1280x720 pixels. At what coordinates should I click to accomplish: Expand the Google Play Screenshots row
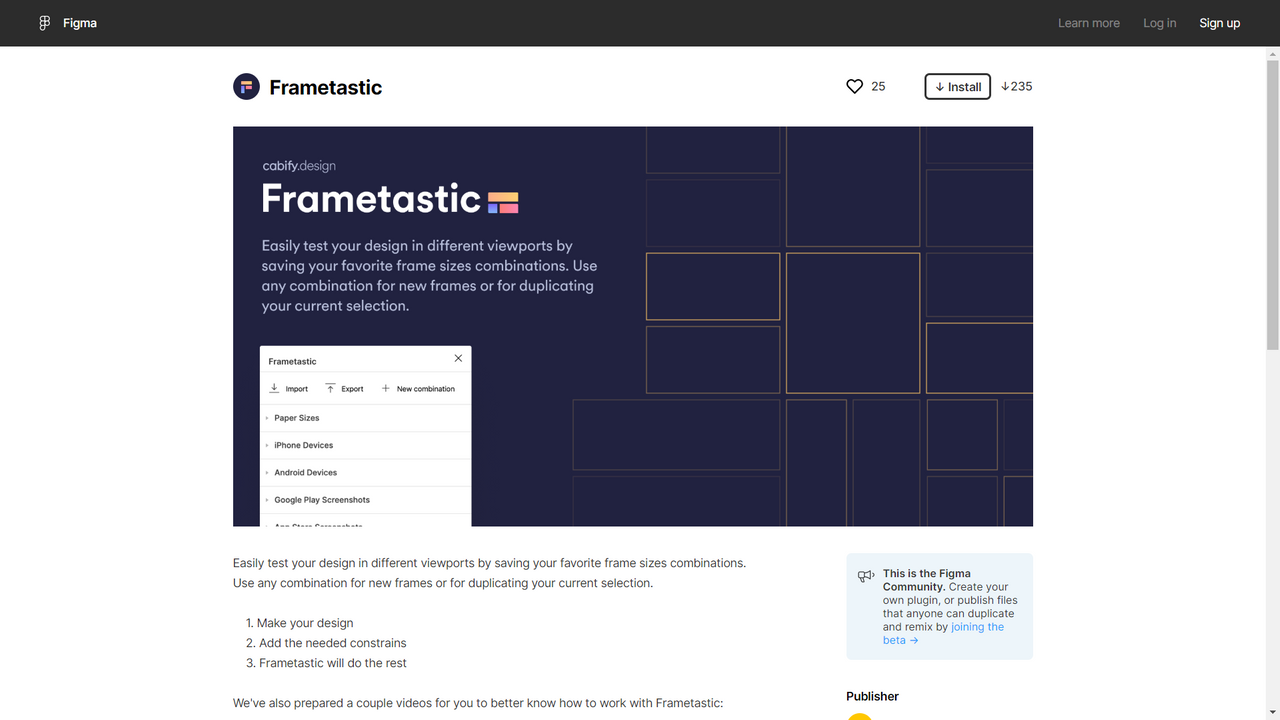click(x=365, y=500)
